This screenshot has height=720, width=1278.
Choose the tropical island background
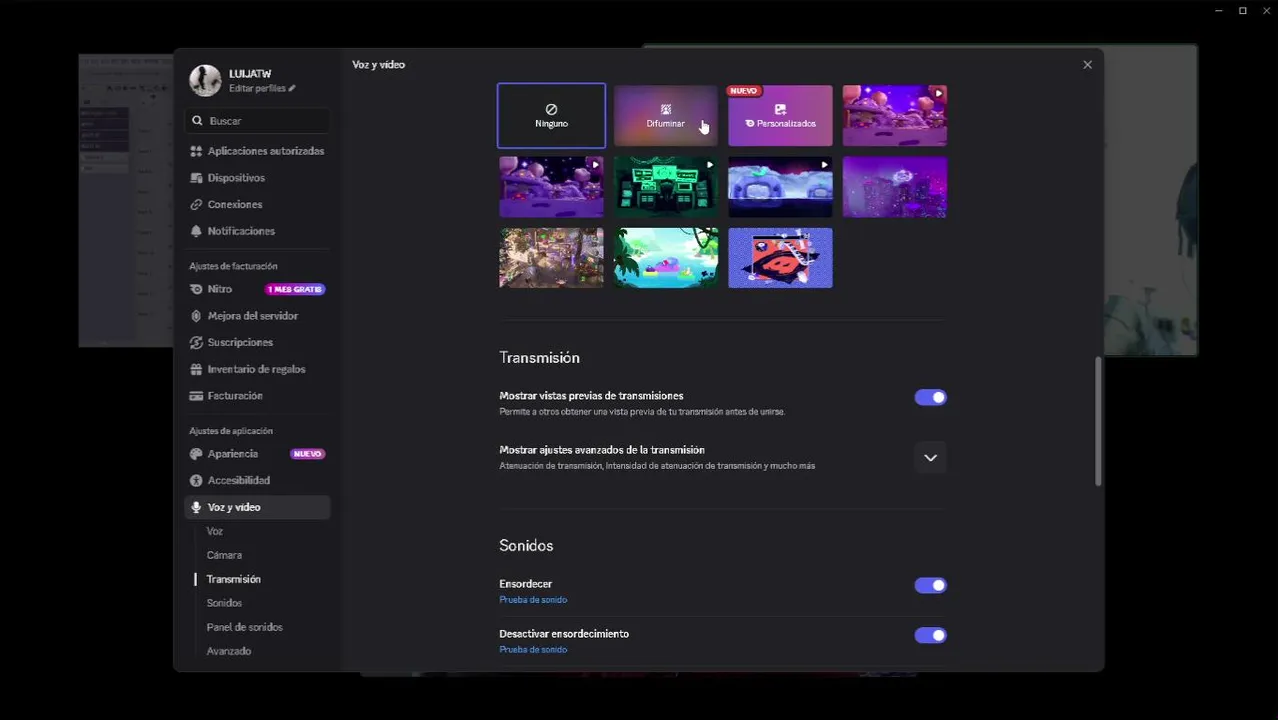point(665,258)
